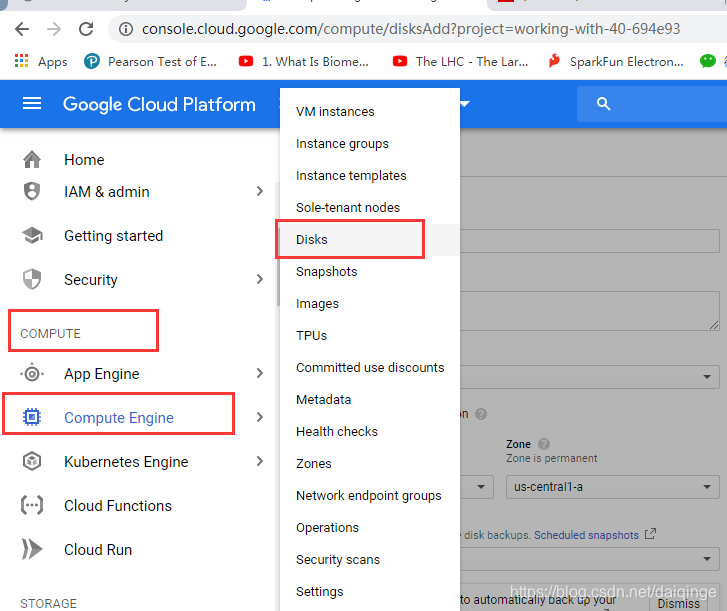Screen dimensions: 727x611
Task: Toggle the hamburger navigation menu
Action: 32,103
